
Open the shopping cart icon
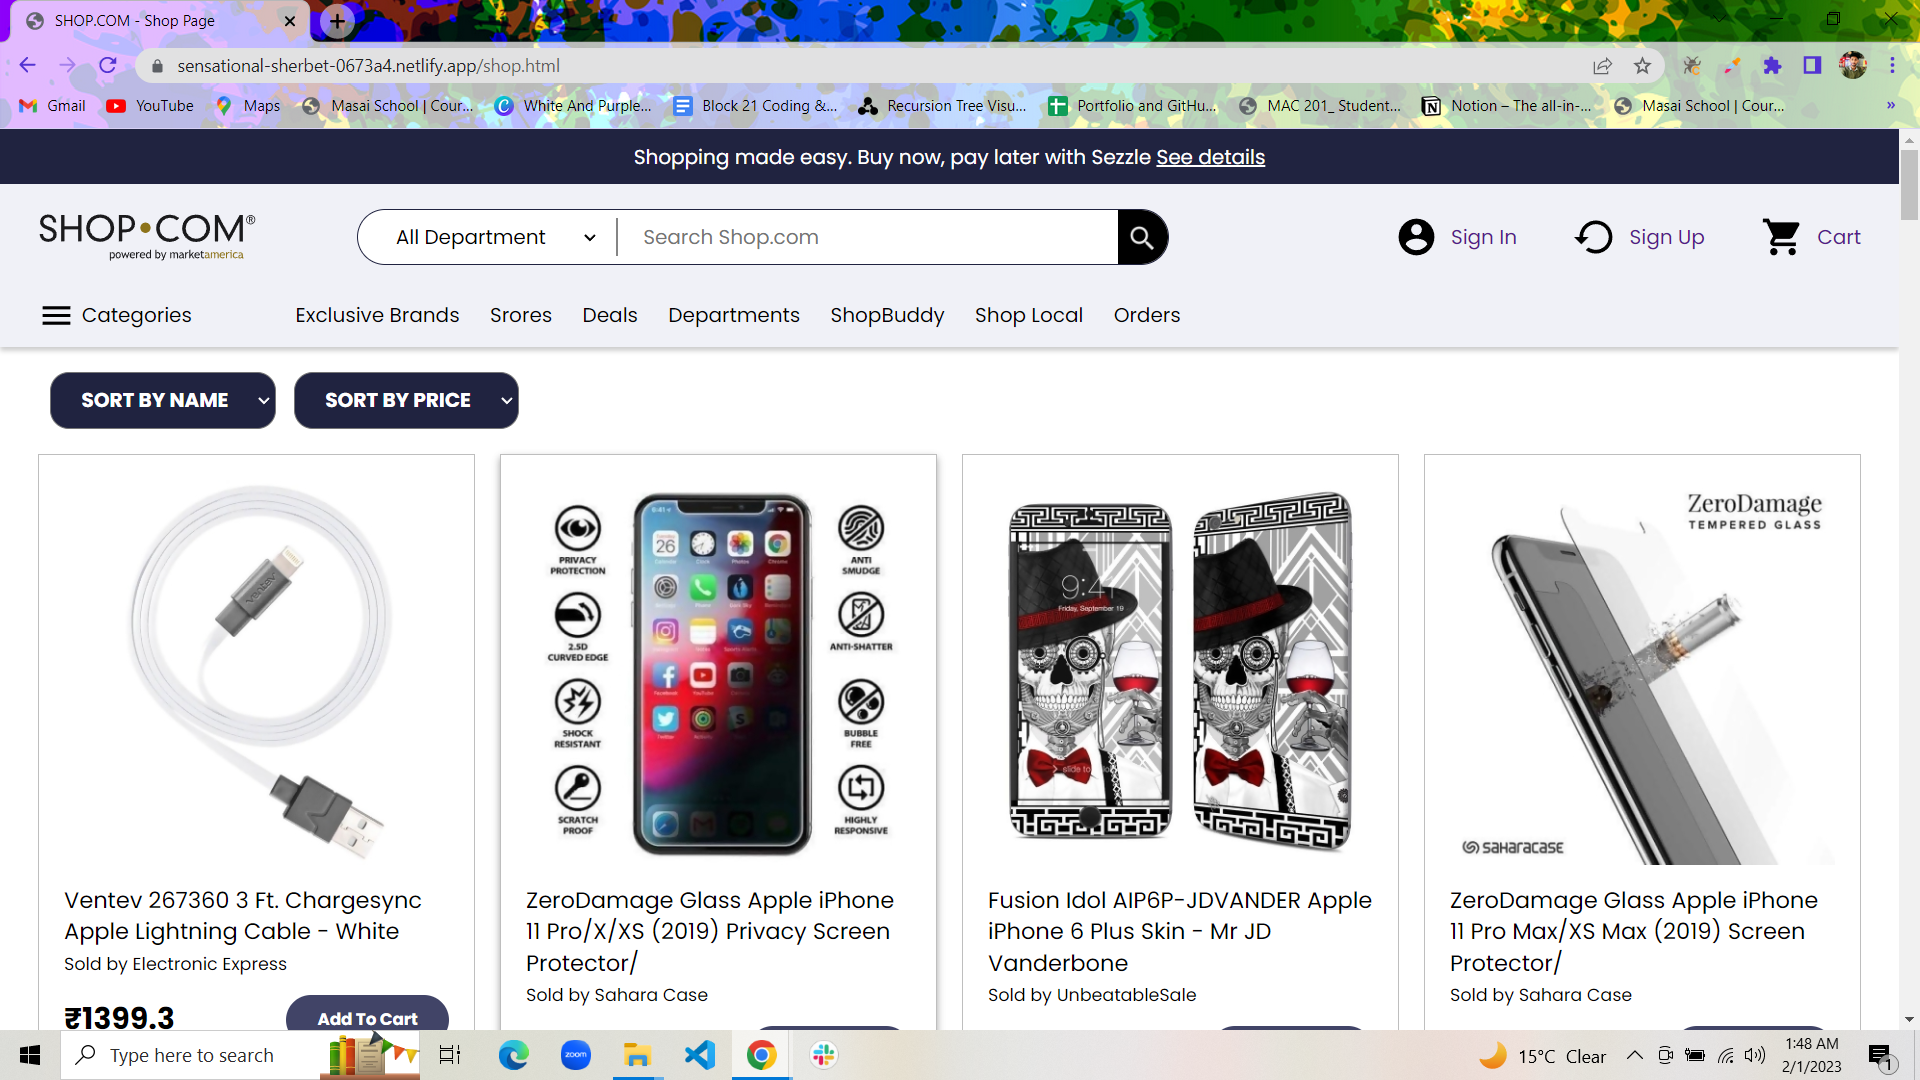[1782, 237]
